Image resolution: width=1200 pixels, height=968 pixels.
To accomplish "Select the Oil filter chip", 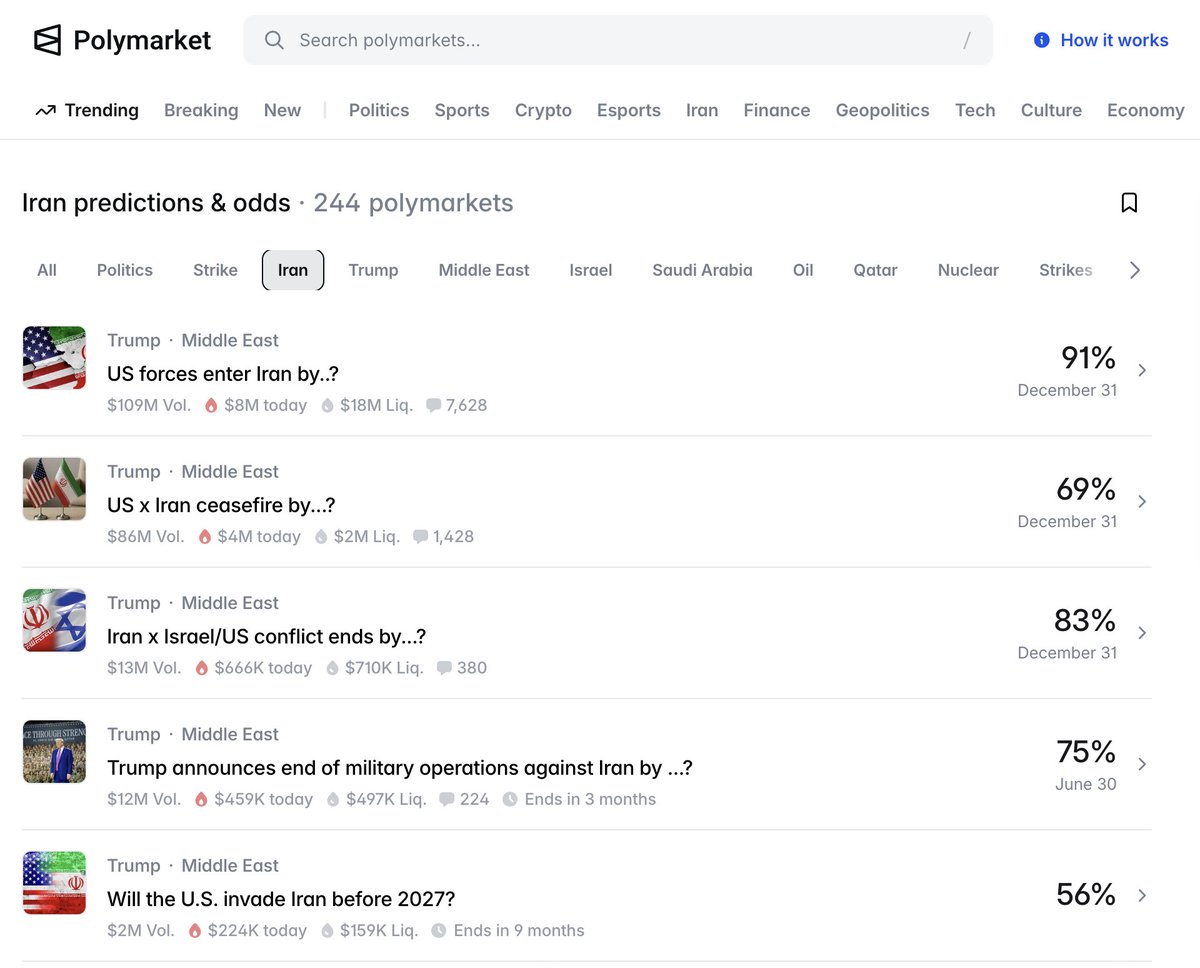I will pyautogui.click(x=803, y=270).
